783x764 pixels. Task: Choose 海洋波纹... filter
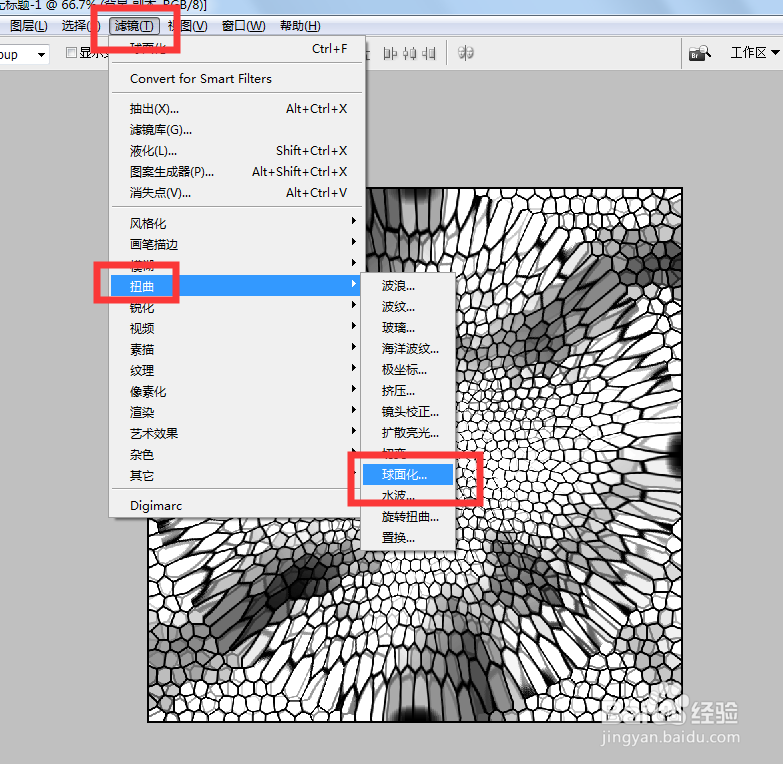(408, 349)
